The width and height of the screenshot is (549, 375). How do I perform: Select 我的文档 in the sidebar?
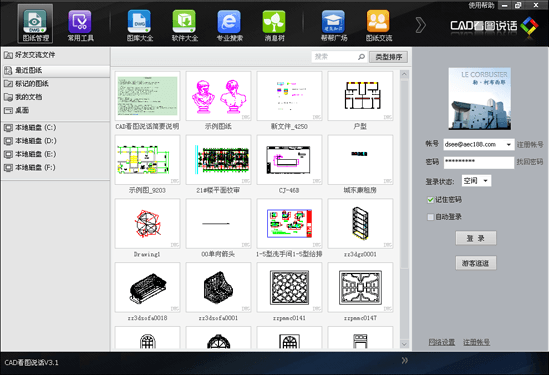click(x=55, y=97)
